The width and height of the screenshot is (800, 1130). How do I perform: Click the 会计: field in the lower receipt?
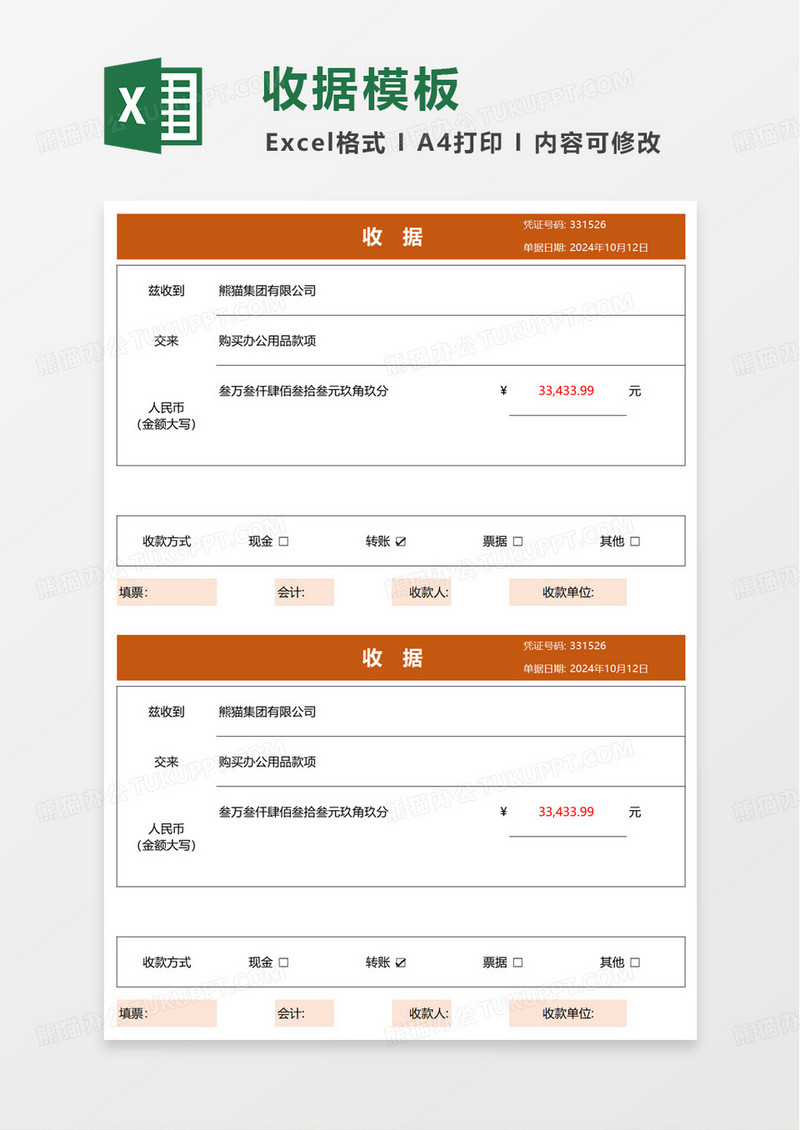point(304,1013)
